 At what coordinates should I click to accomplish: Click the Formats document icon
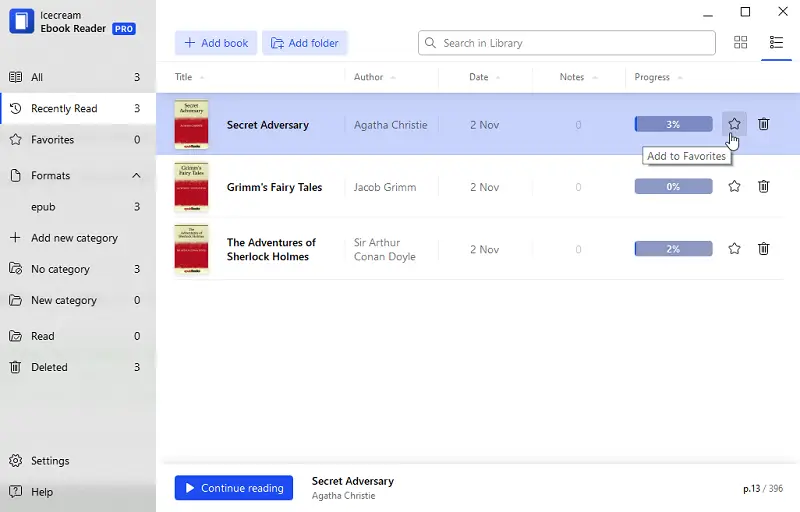coord(16,175)
